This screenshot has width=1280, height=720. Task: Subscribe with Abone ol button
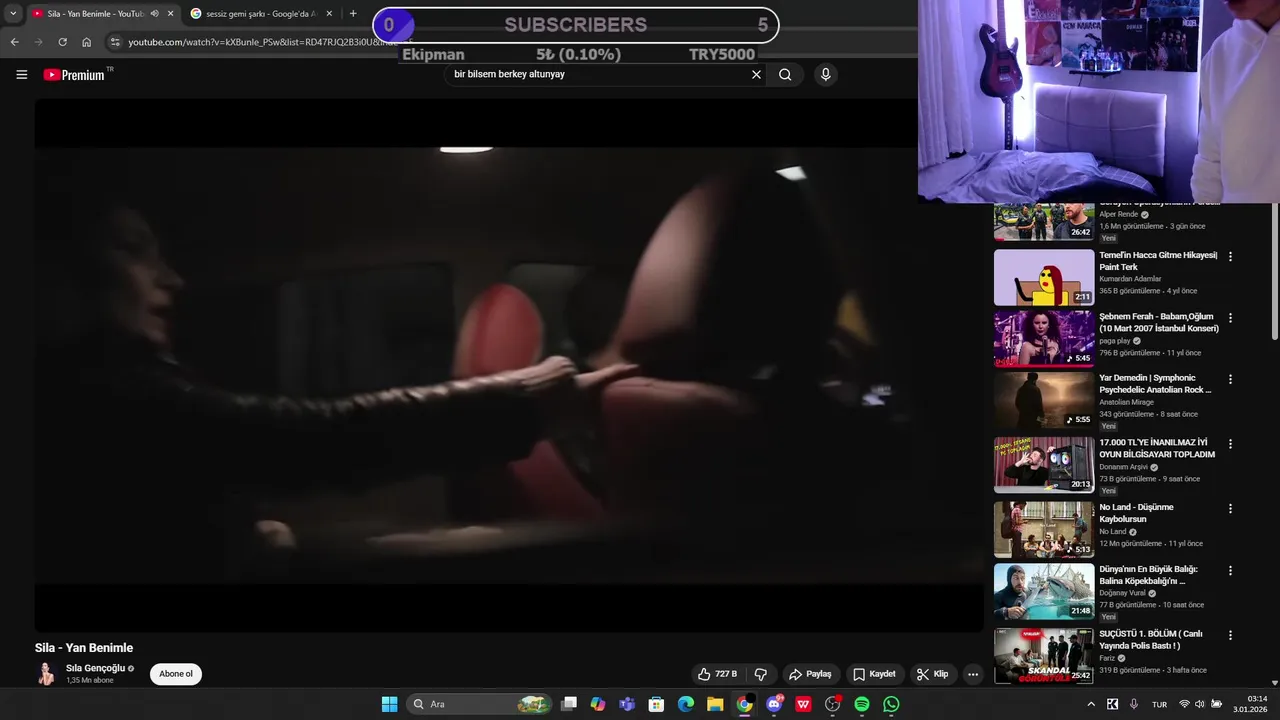176,674
